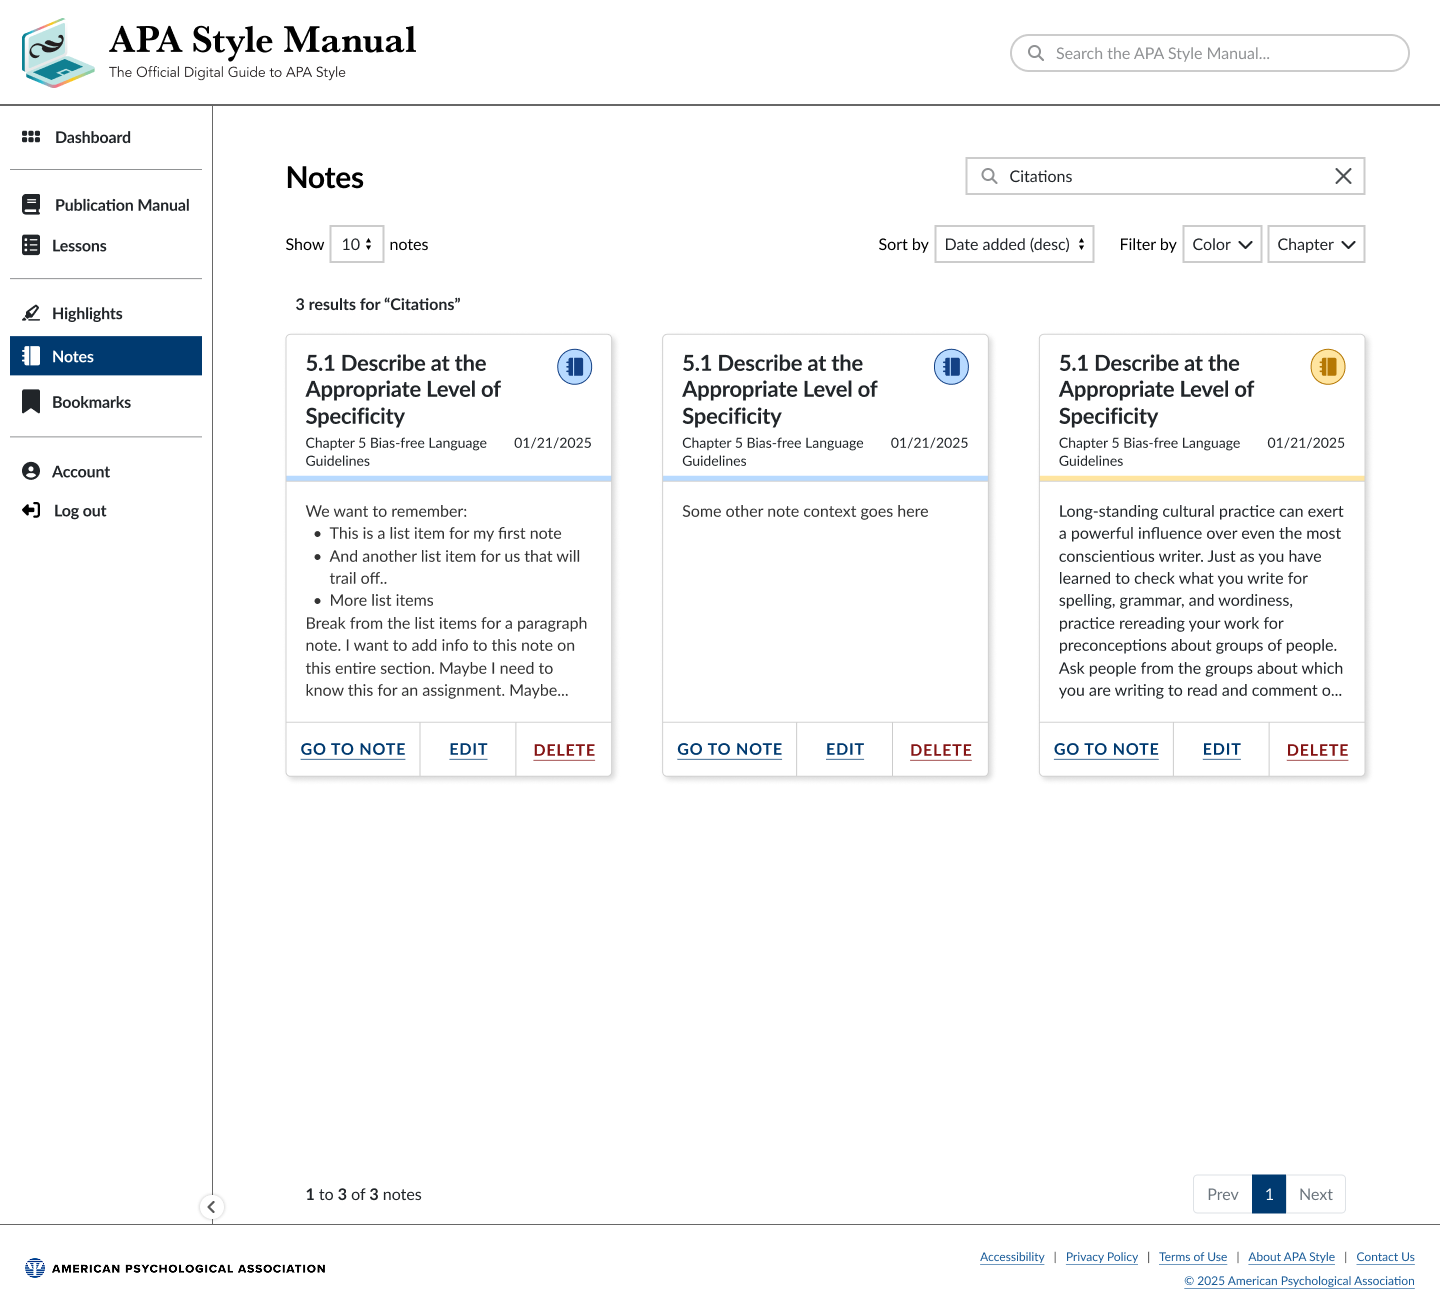Click the Notes notebook icon in sidebar
Viewport: 1440px width, 1312px height.
[x=31, y=356]
